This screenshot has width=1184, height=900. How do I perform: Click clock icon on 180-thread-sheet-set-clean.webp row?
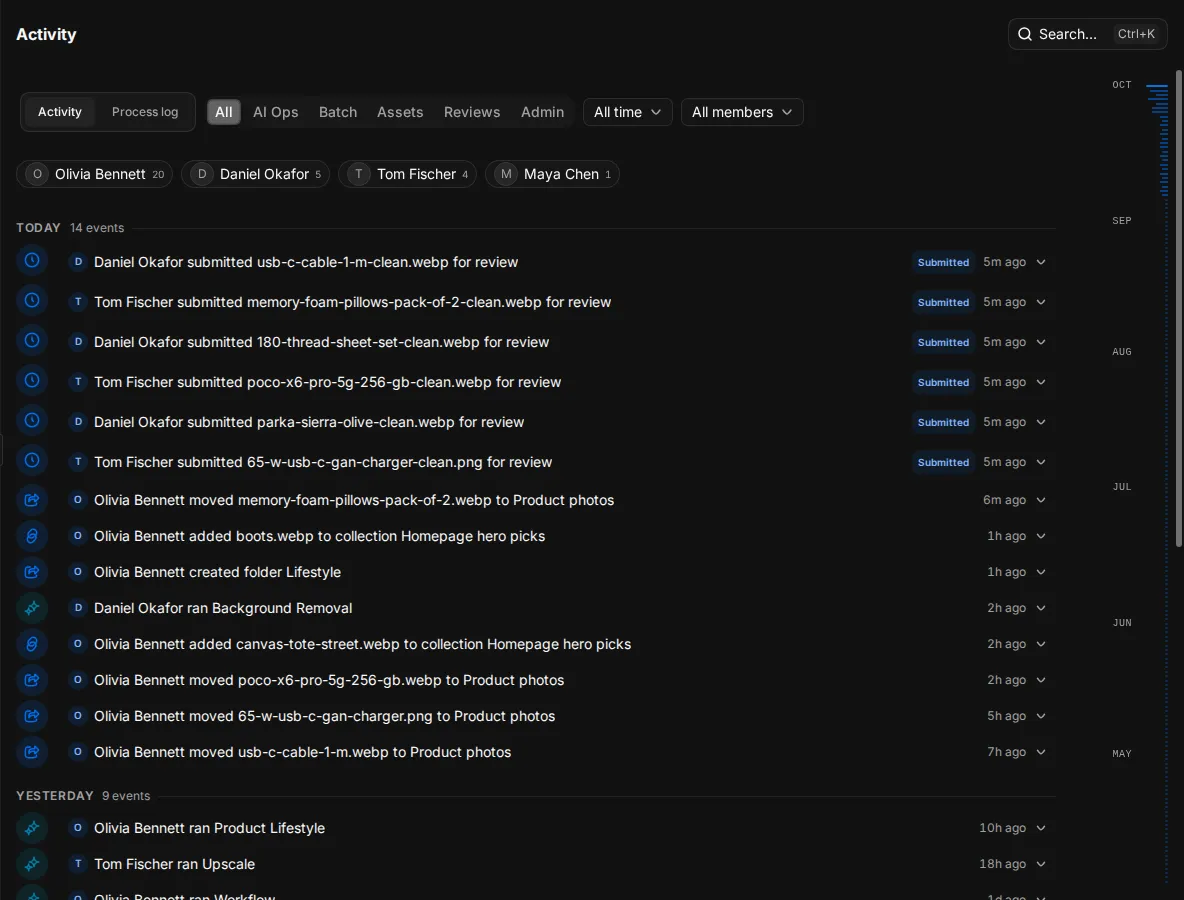click(x=32, y=341)
